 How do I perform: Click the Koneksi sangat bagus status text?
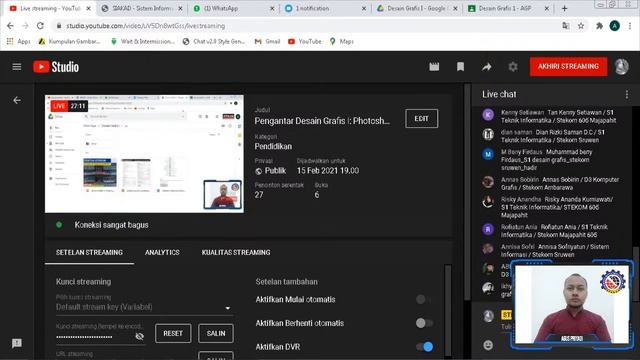click(x=111, y=225)
